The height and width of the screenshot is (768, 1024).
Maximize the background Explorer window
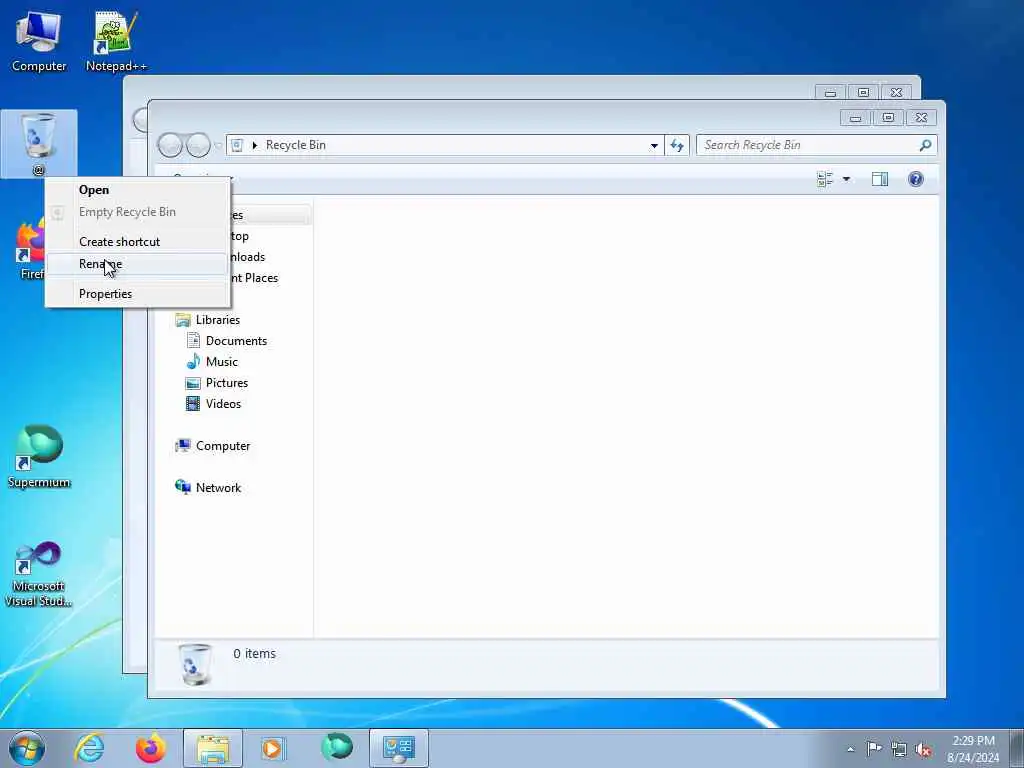(863, 93)
